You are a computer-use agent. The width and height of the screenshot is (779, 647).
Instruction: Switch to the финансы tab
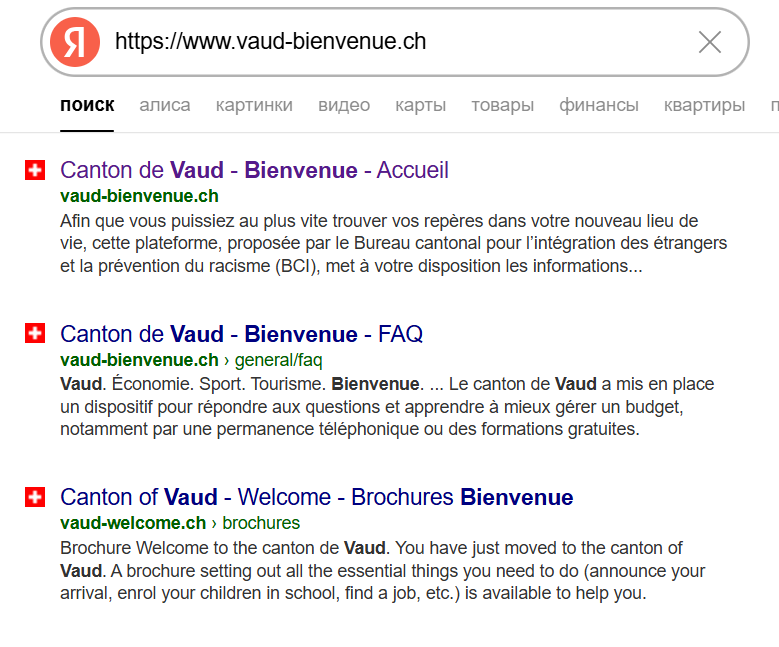click(598, 105)
